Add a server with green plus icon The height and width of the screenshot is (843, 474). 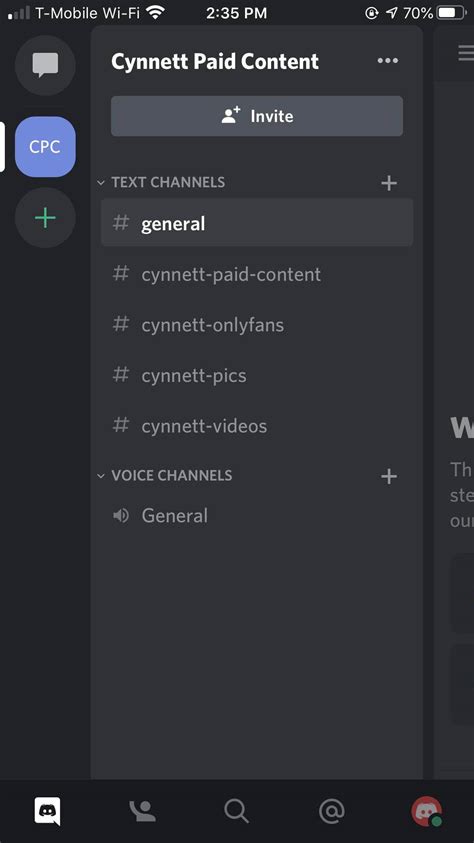[x=45, y=218]
